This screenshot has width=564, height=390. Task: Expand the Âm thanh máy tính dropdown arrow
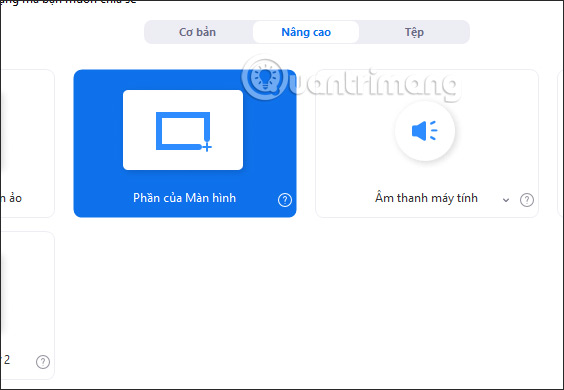506,200
